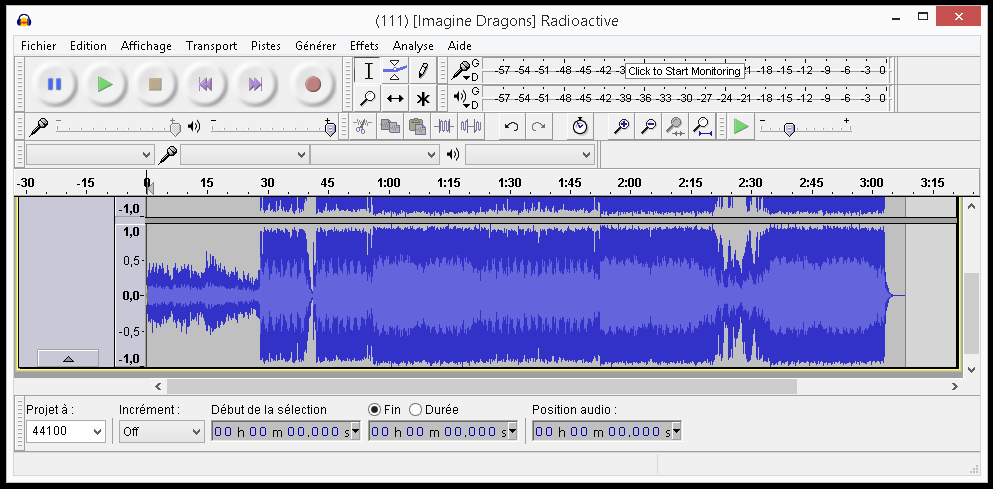Select the Zoom magnifier tool
The height and width of the screenshot is (489, 993).
(368, 98)
